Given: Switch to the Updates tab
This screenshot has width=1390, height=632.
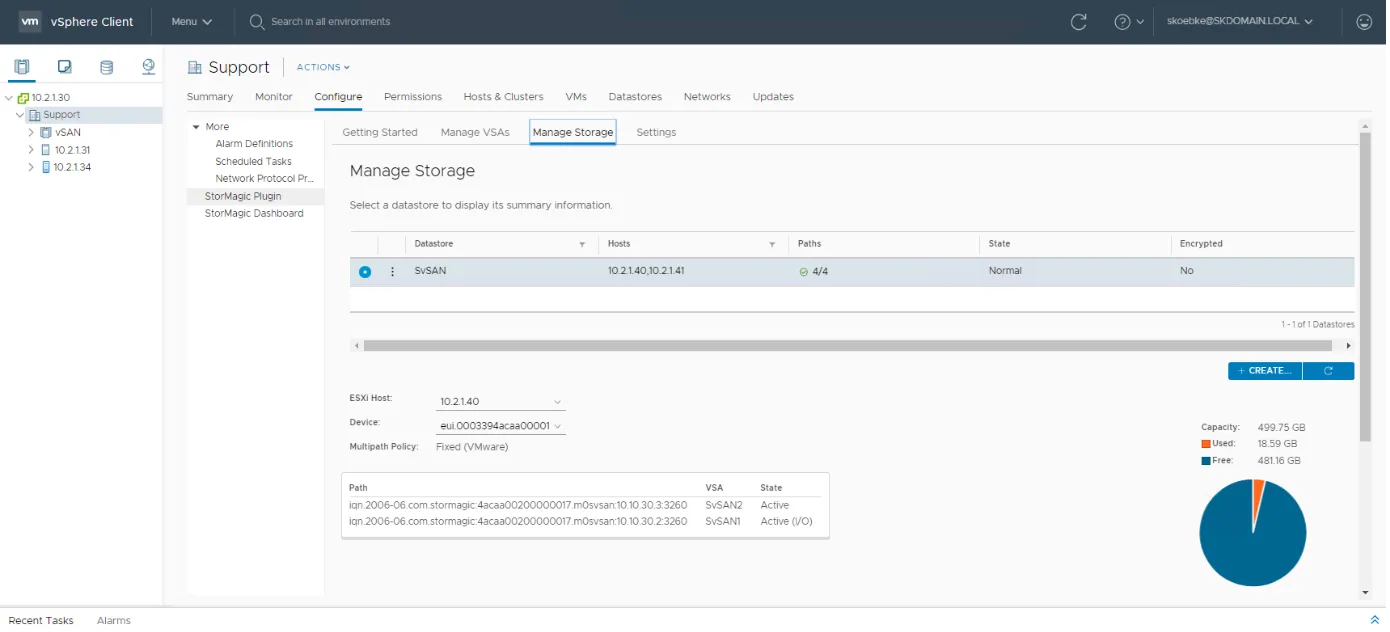Looking at the screenshot, I should pyautogui.click(x=773, y=97).
